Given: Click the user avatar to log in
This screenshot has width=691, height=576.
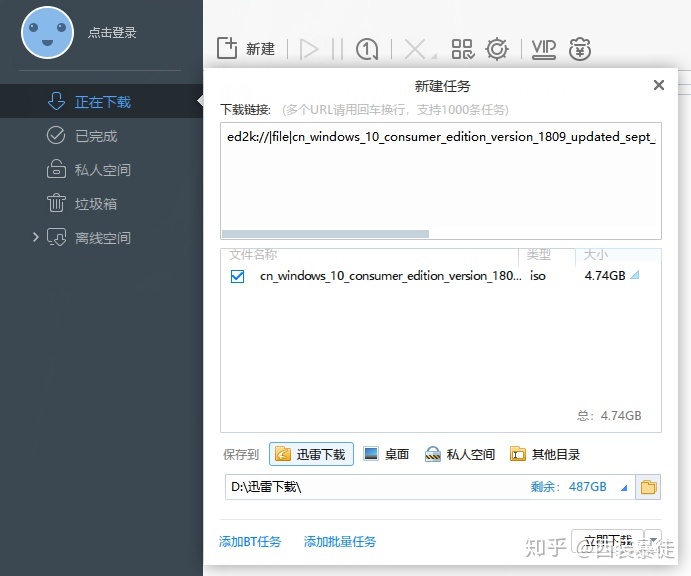Looking at the screenshot, I should point(47,33).
